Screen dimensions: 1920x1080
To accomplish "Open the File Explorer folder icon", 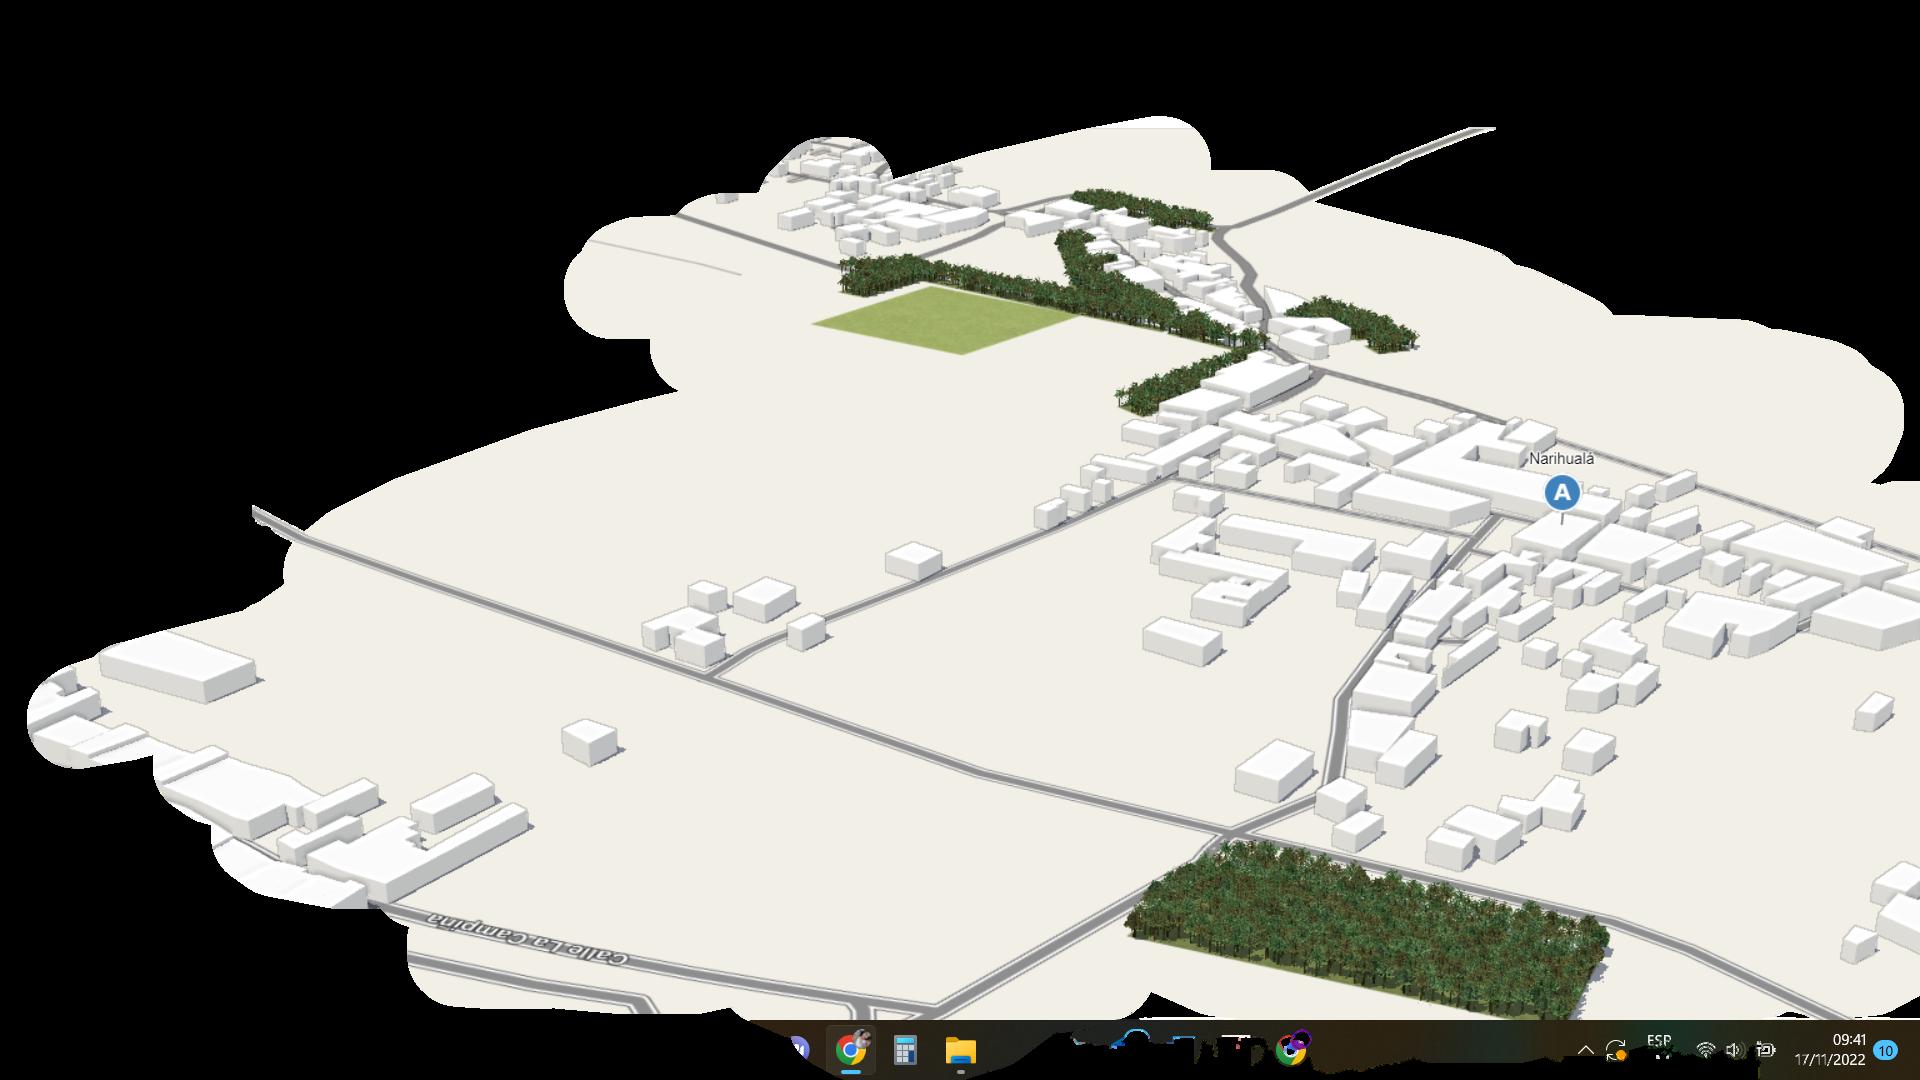I will 961,1050.
